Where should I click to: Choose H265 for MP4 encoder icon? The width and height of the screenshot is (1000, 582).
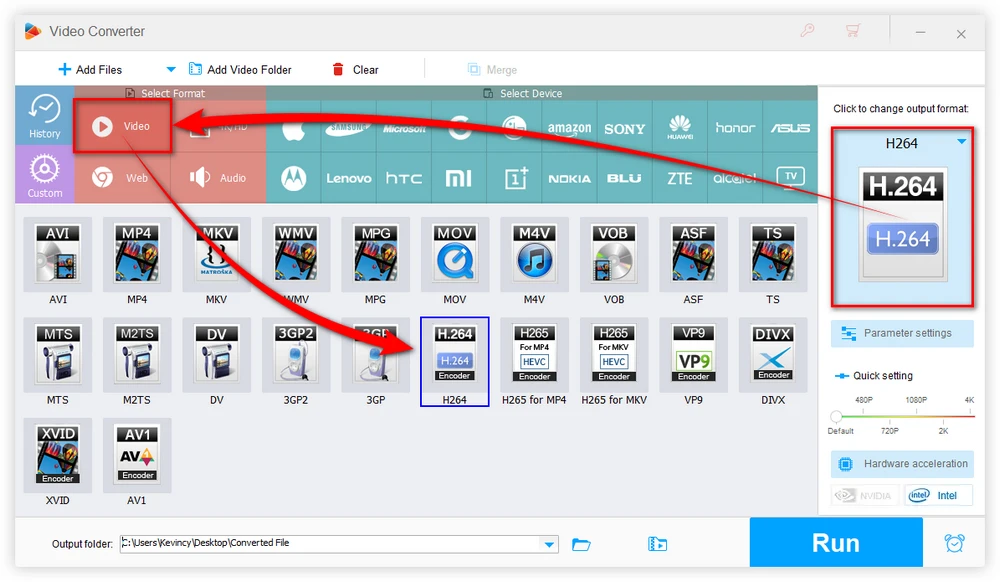click(x=534, y=354)
